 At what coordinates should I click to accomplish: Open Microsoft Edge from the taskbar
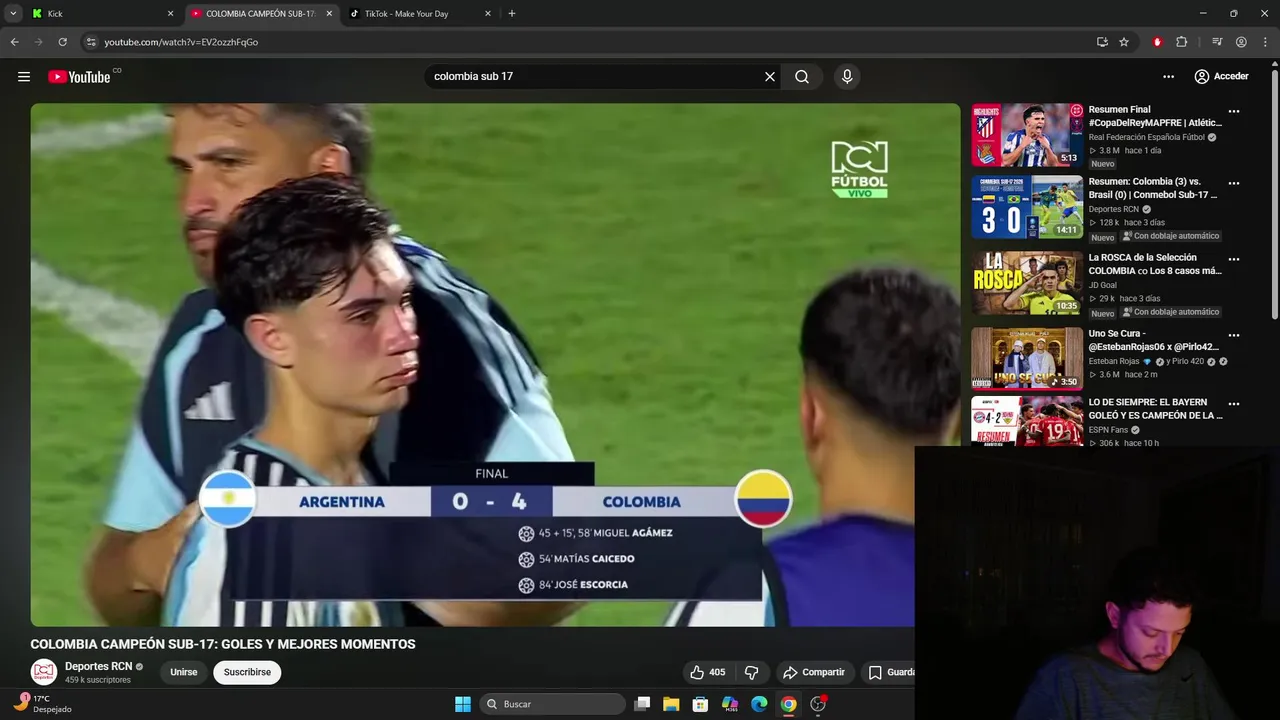point(759,704)
